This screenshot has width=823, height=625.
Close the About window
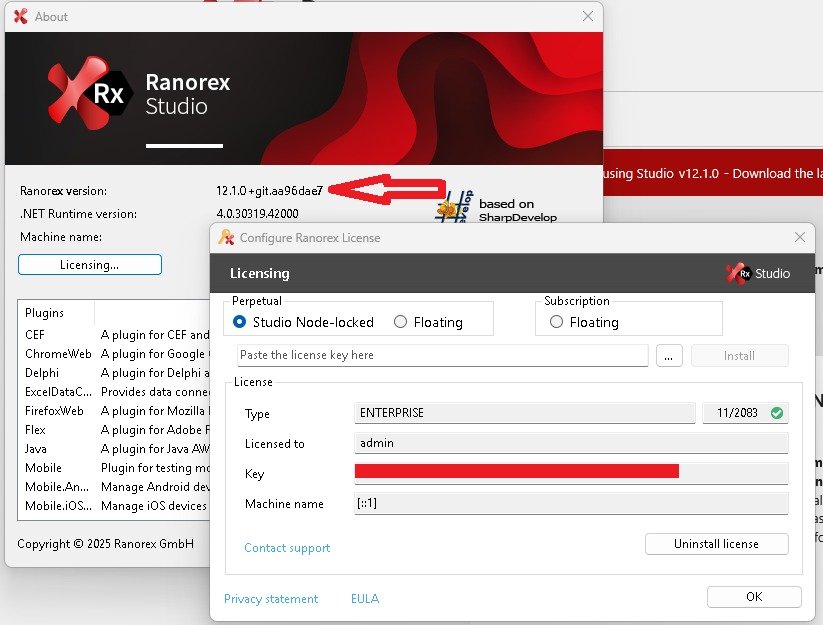click(588, 16)
